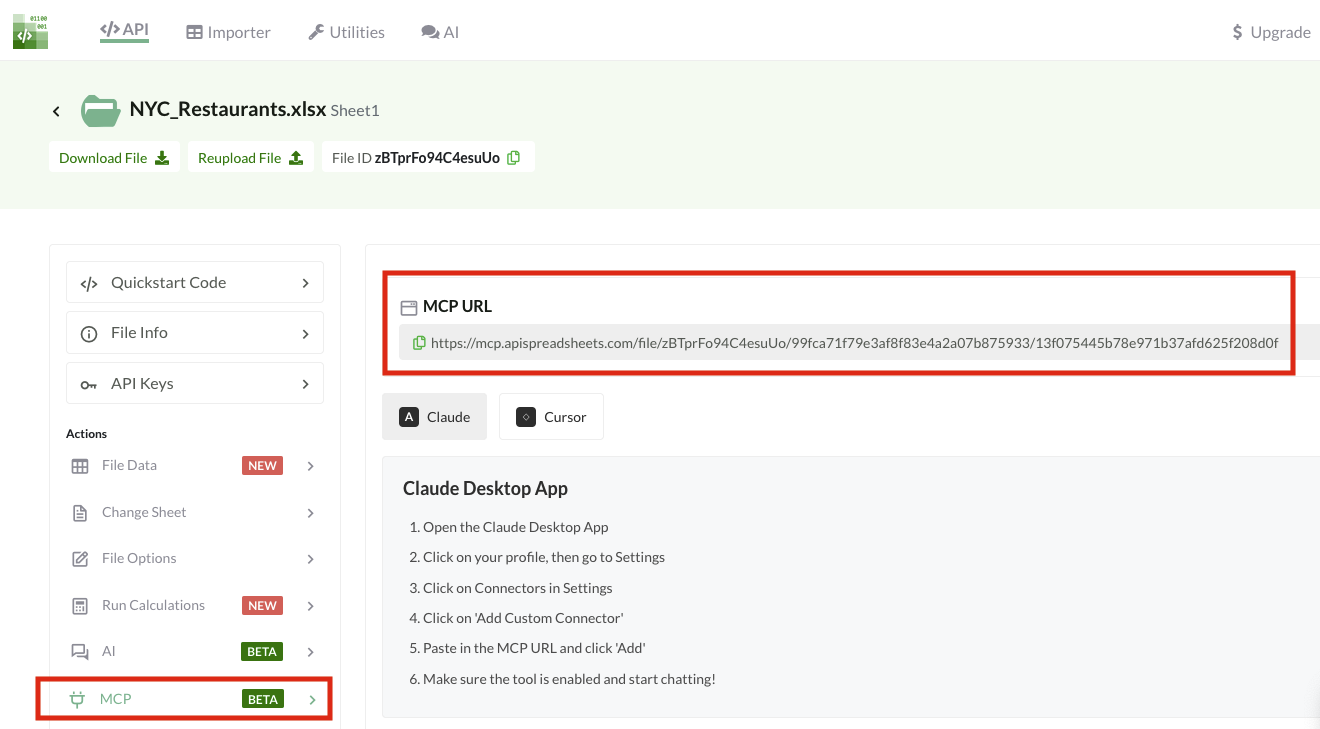This screenshot has height=729, width=1320.
Task: Click the MCP plug icon in sidebar
Action: tap(78, 699)
